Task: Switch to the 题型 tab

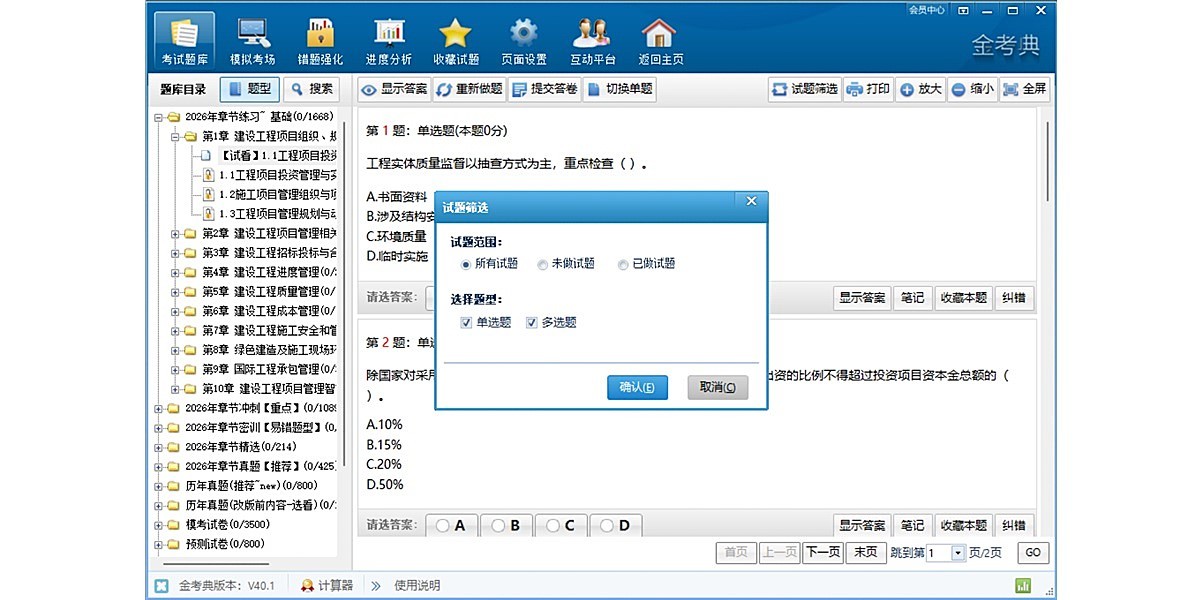Action: (x=249, y=89)
